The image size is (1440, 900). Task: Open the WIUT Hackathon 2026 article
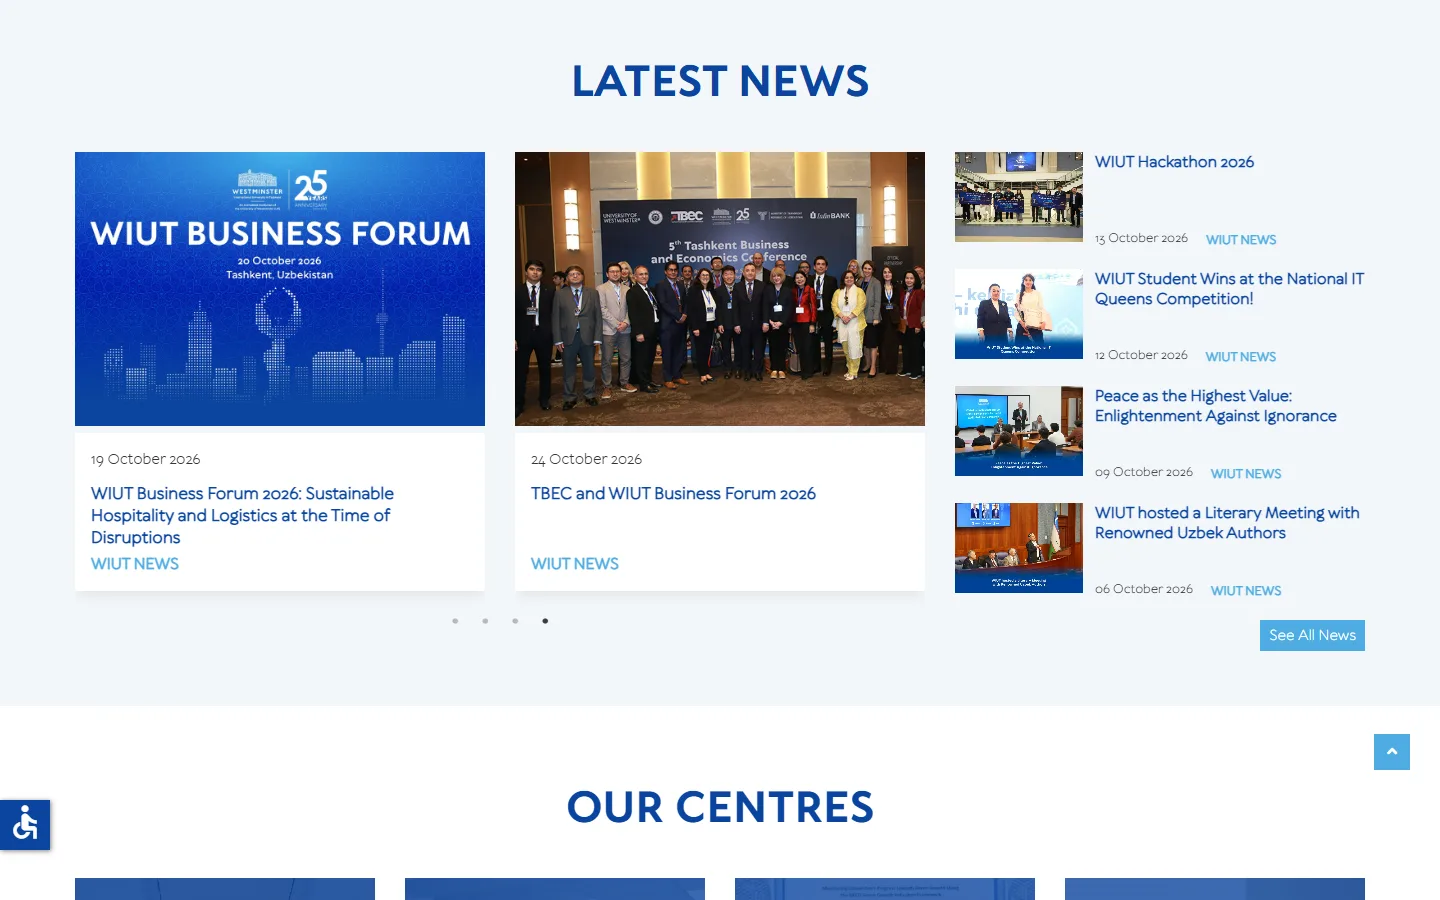[x=1174, y=162]
